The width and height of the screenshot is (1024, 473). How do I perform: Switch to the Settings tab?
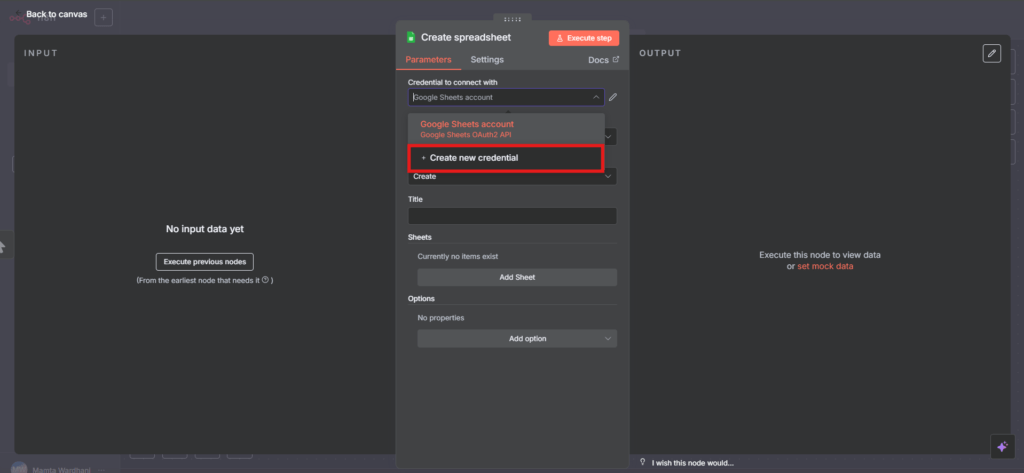click(x=487, y=60)
